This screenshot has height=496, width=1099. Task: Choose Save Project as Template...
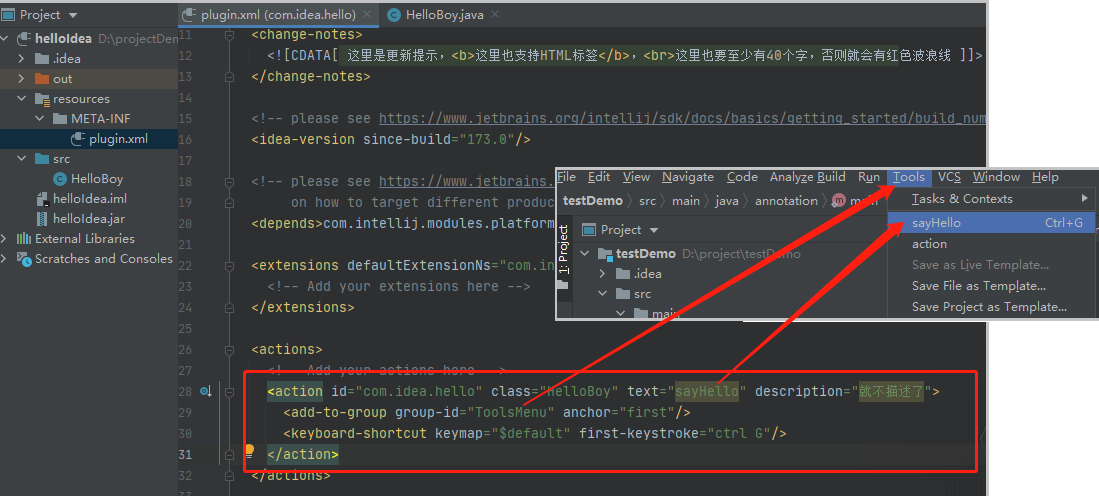click(x=991, y=307)
